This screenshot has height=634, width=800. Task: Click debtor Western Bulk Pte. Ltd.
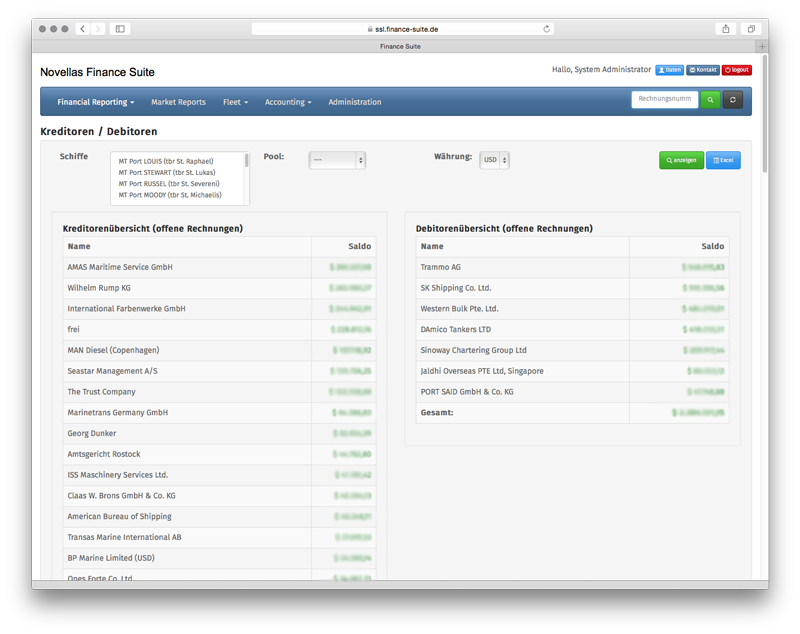click(x=459, y=309)
